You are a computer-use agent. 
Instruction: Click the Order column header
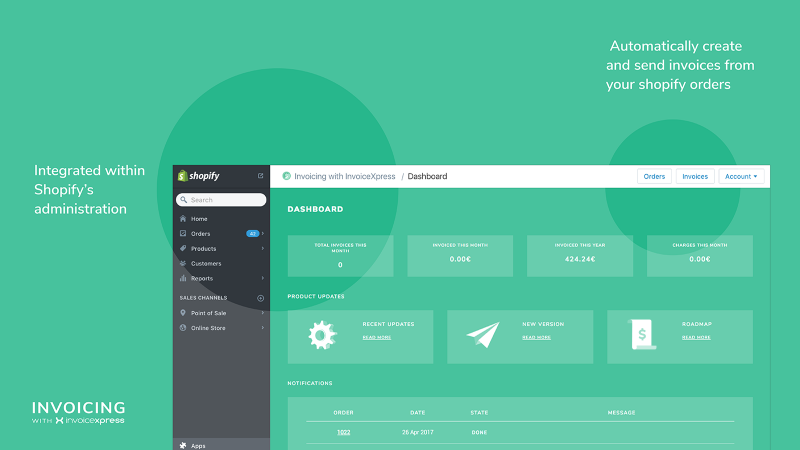343,413
